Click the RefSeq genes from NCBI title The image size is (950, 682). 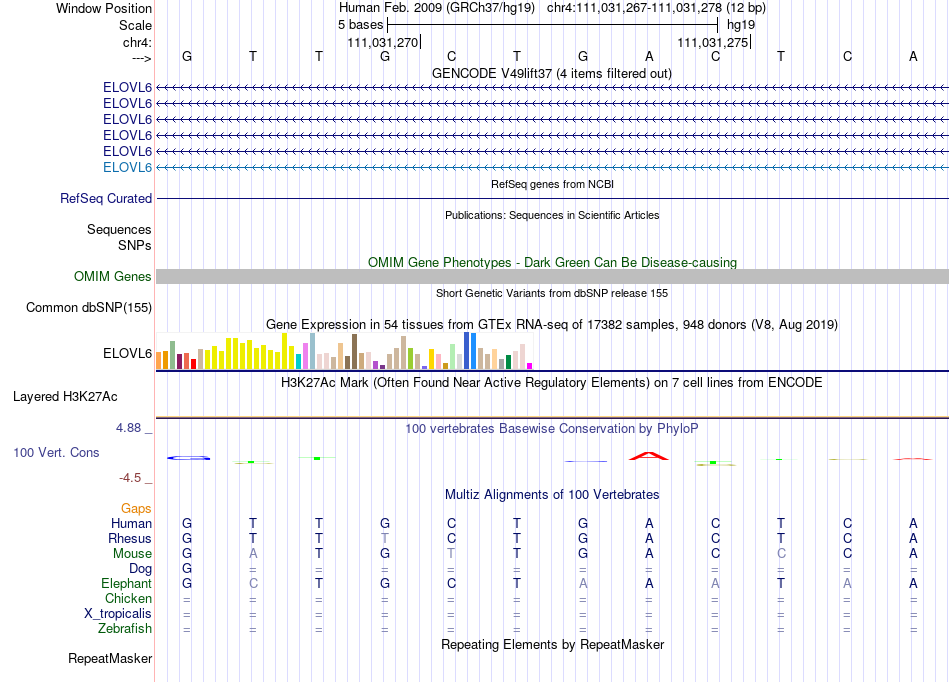click(552, 184)
